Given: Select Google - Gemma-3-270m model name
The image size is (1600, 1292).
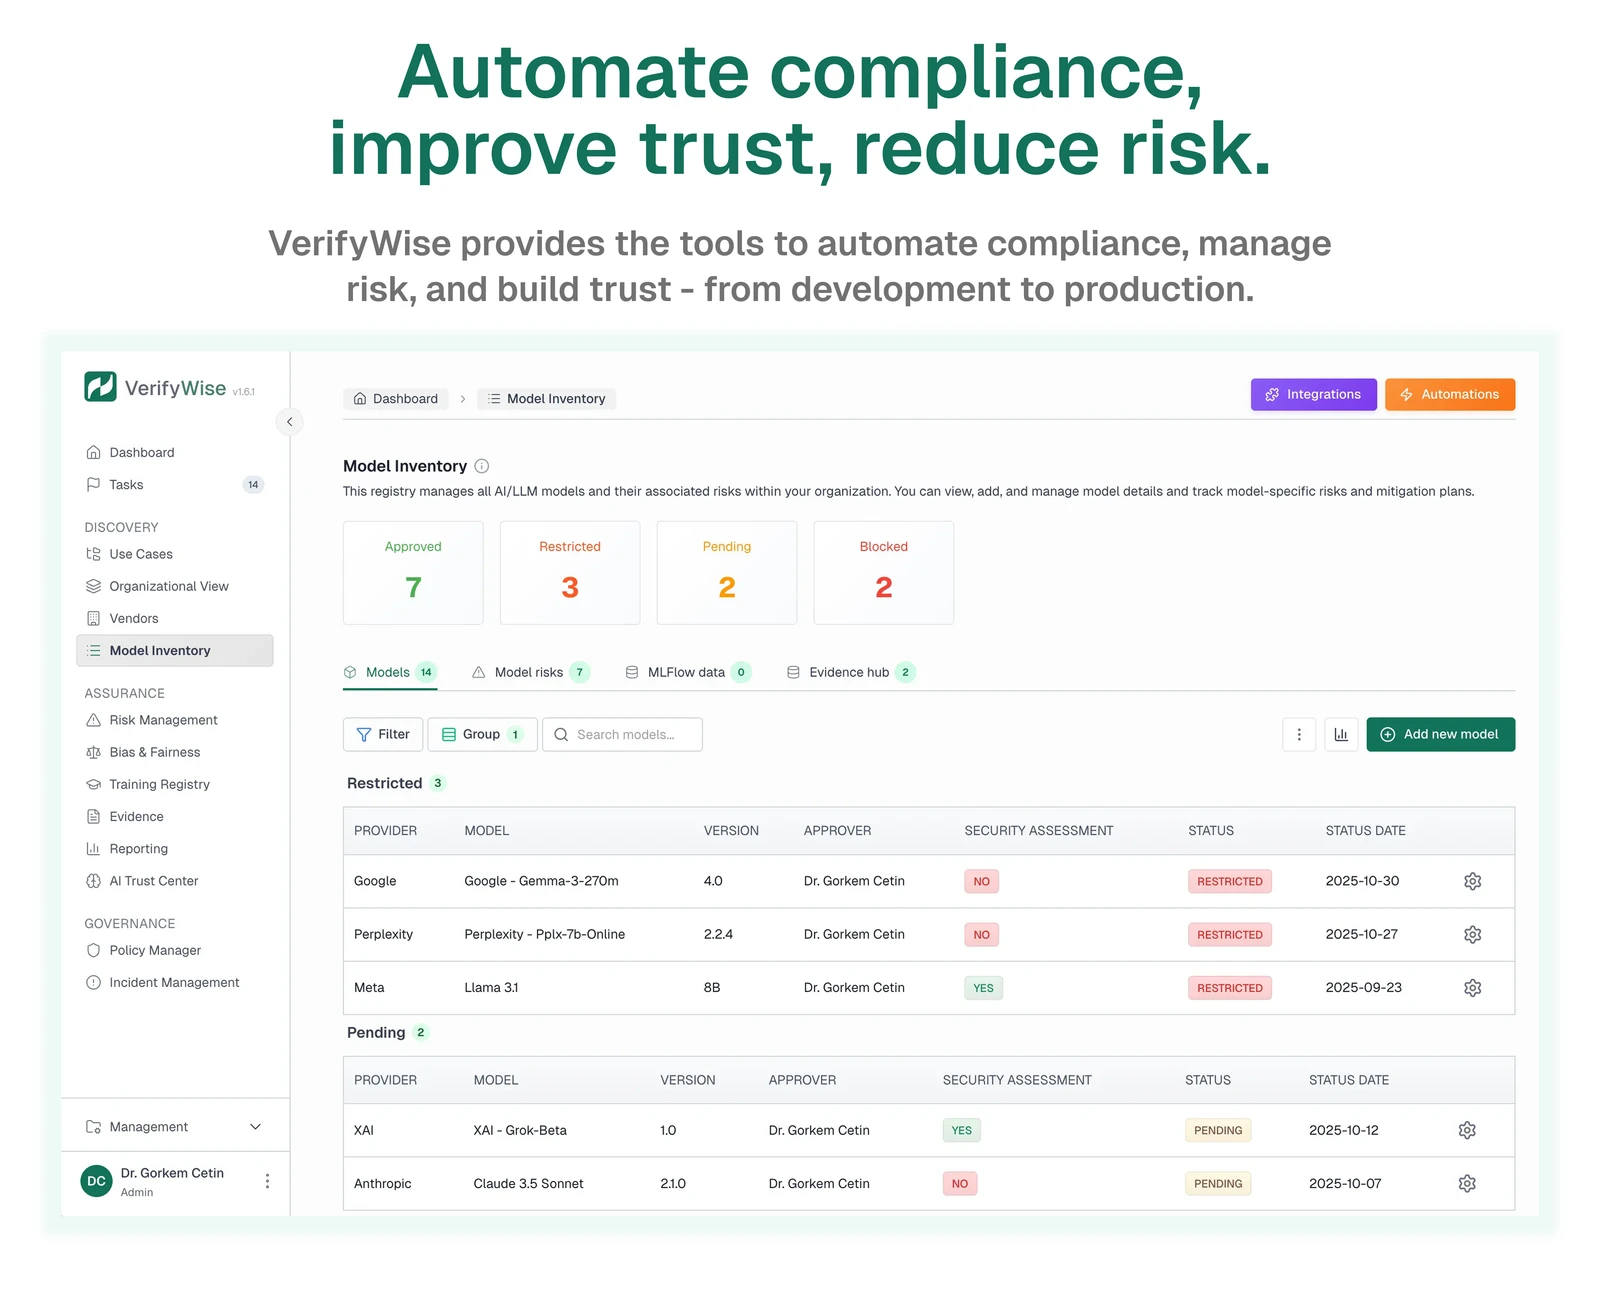Looking at the screenshot, I should click(541, 881).
